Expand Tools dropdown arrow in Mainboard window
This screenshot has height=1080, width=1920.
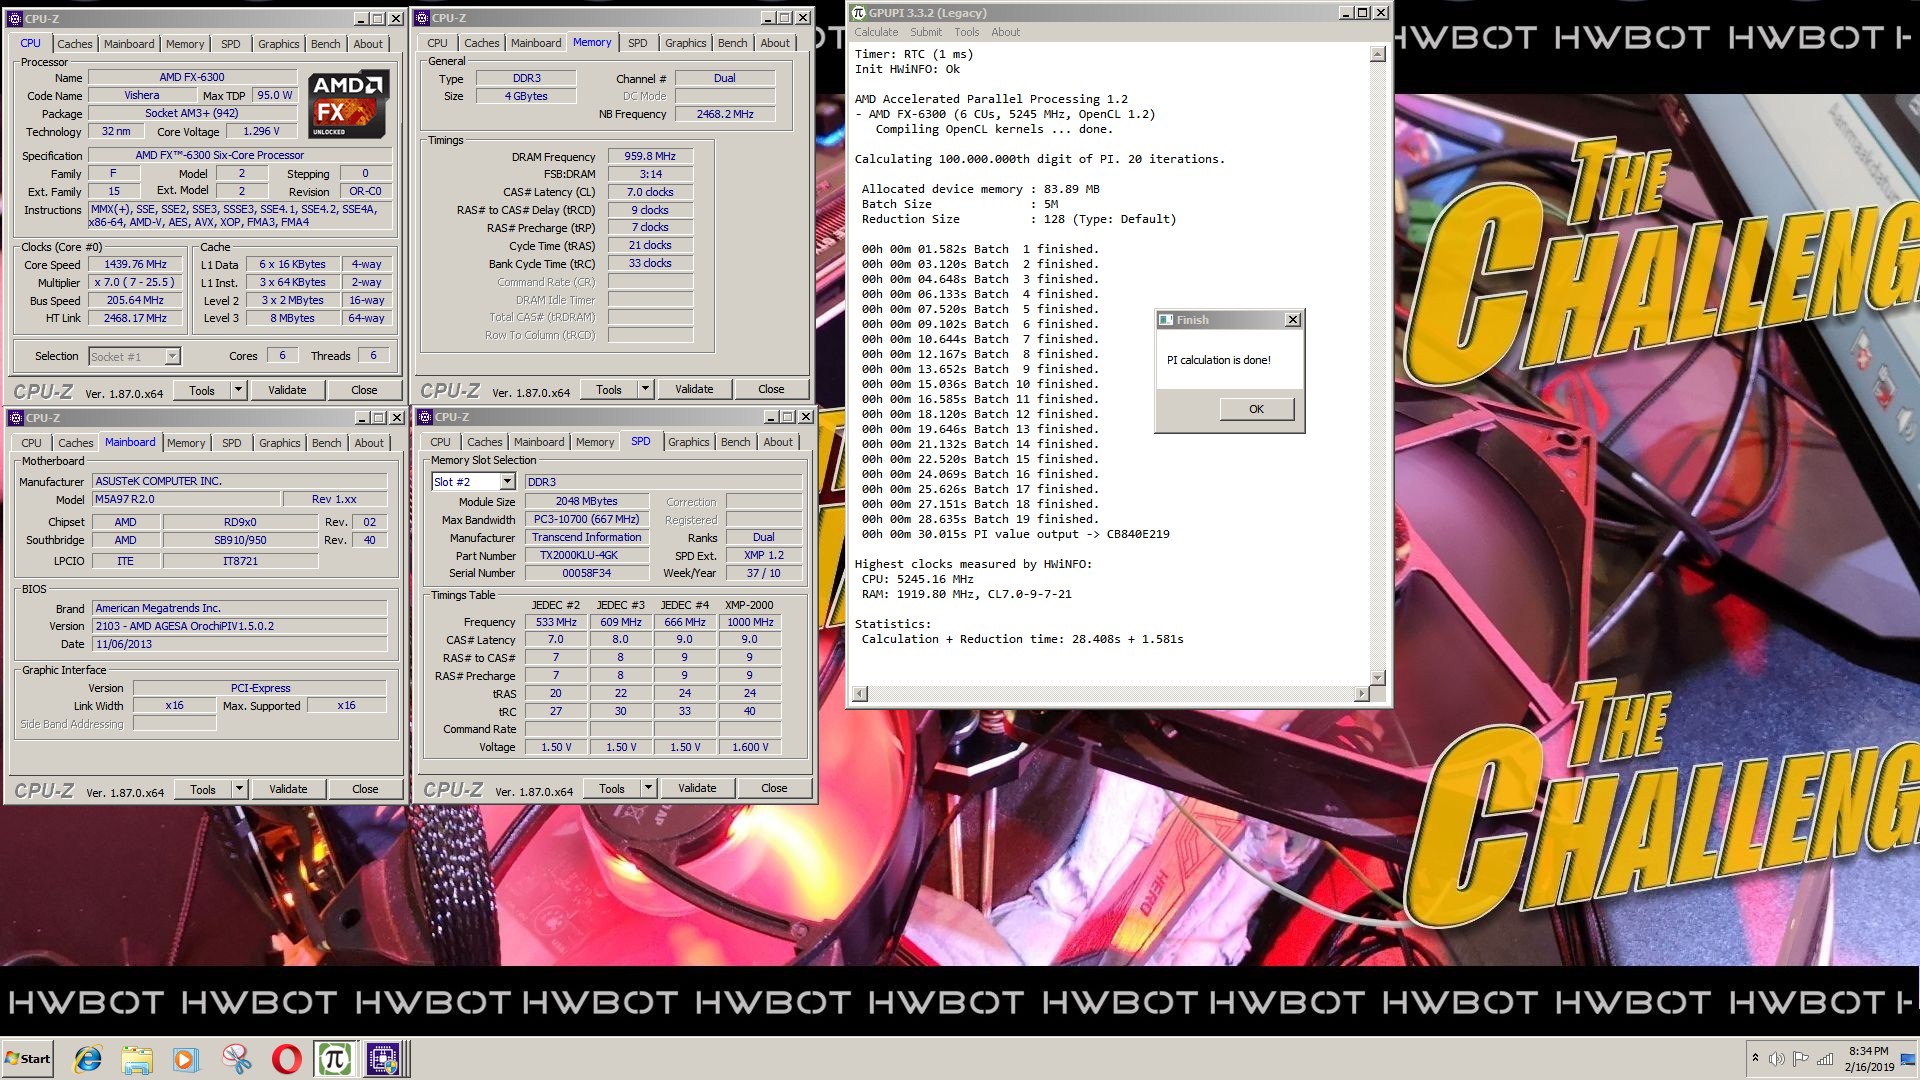pos(239,789)
